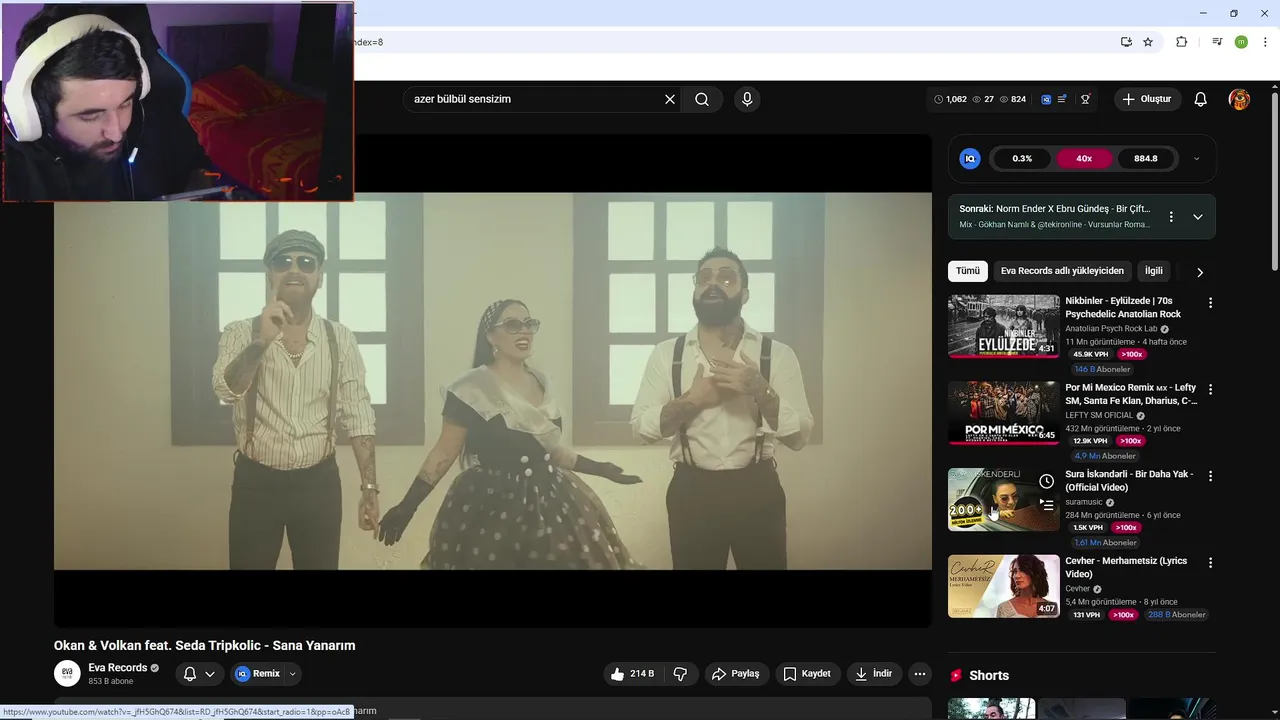This screenshot has width=1280, height=720.
Task: Open the Por Mi México video thumbnail
Action: pos(1004,412)
